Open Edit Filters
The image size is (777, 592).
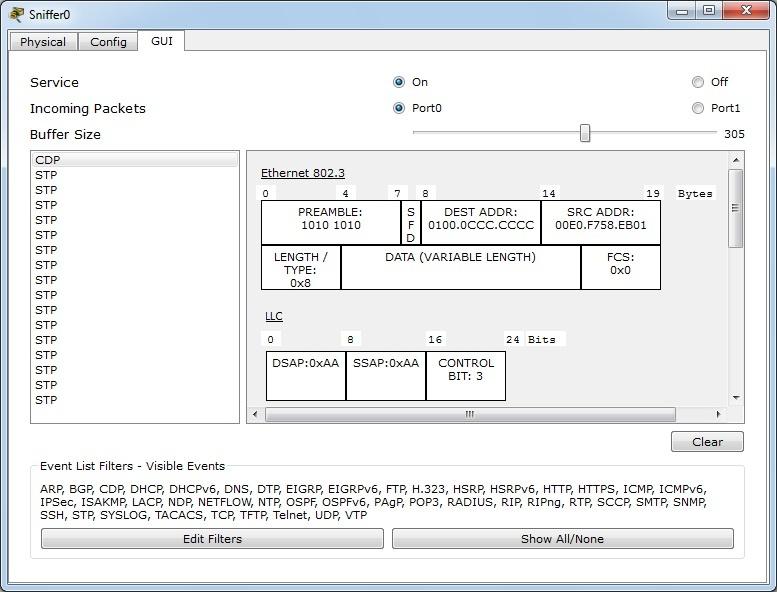tap(212, 538)
